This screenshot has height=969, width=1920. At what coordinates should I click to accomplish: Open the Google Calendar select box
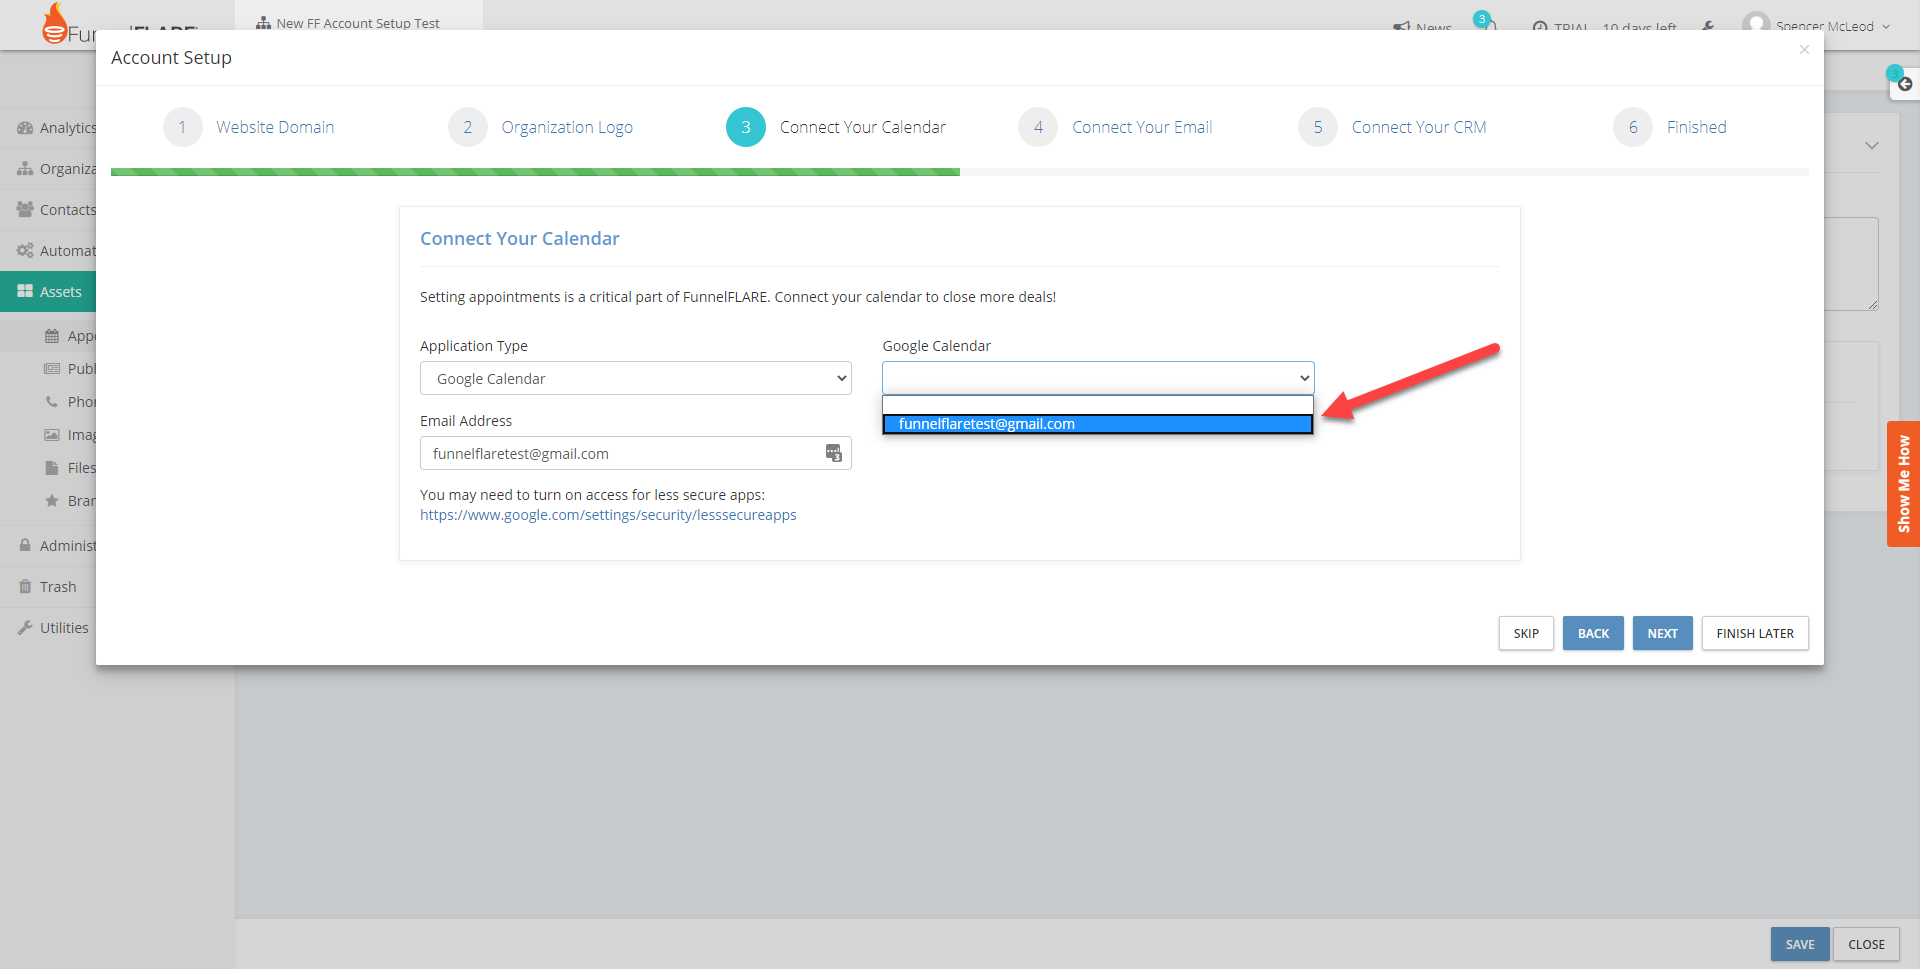1097,378
